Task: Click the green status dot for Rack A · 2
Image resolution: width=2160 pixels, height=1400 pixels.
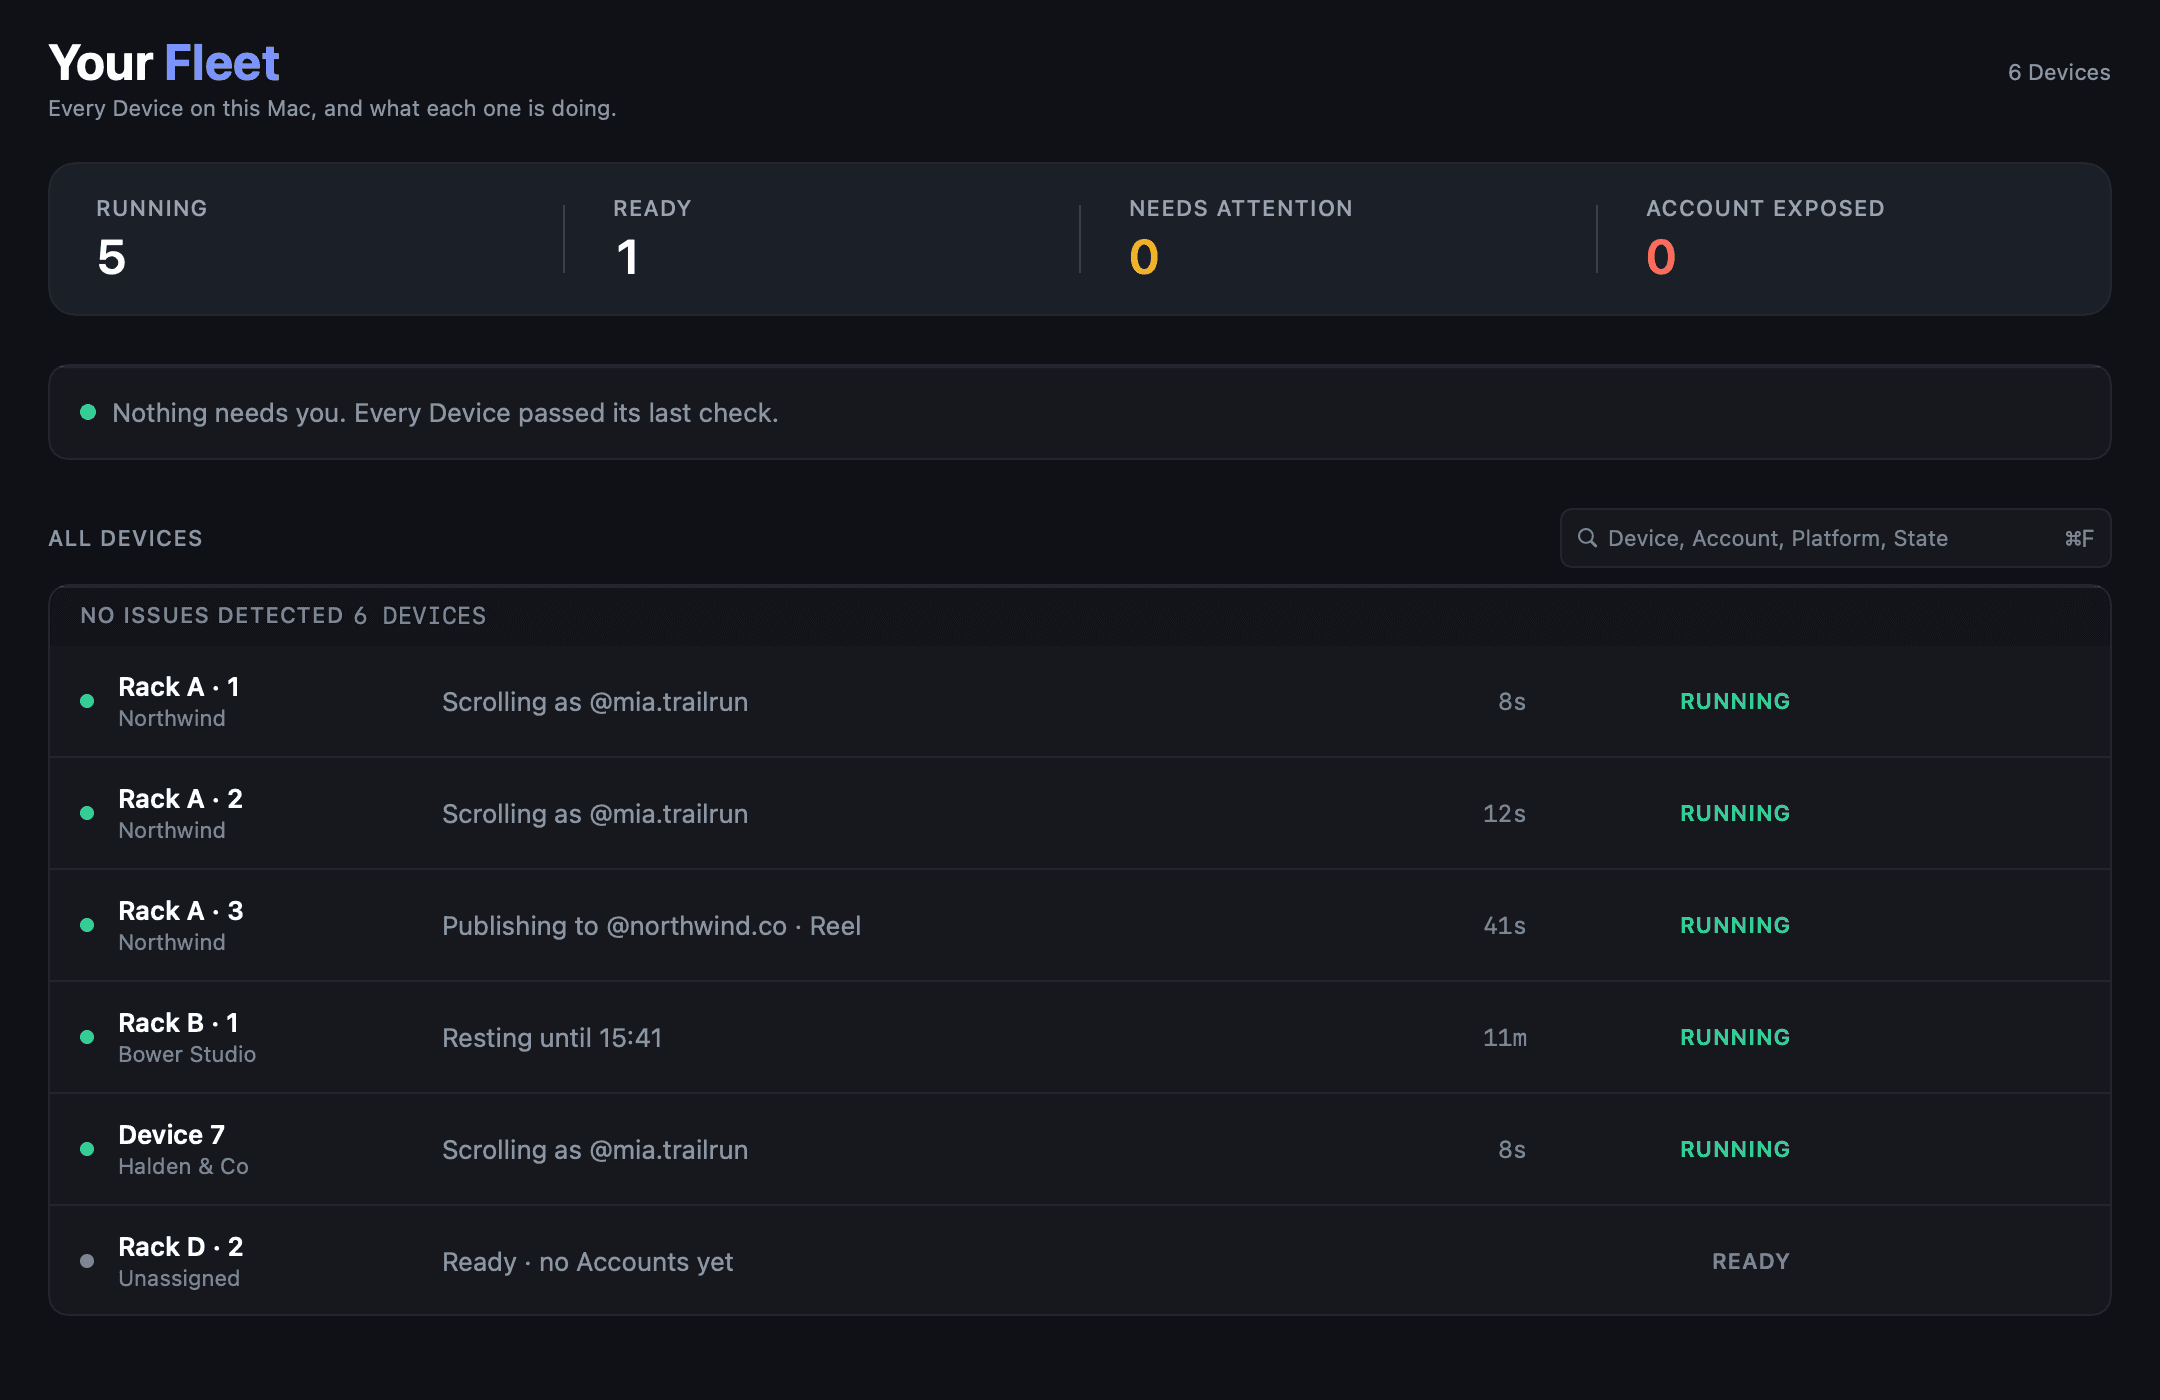Action: [x=87, y=813]
